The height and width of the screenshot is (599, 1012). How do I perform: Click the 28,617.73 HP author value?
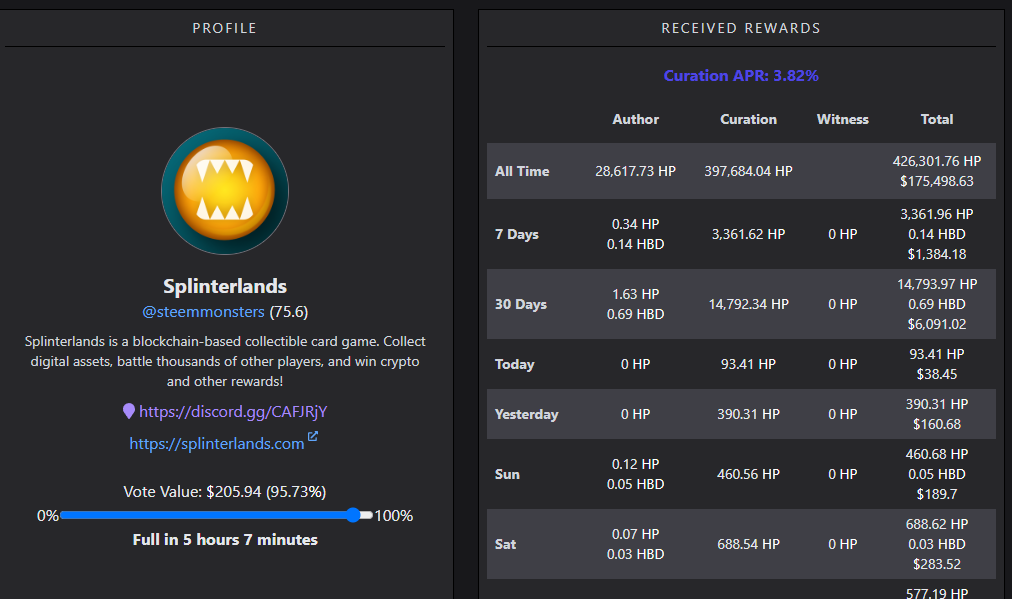tap(636, 171)
